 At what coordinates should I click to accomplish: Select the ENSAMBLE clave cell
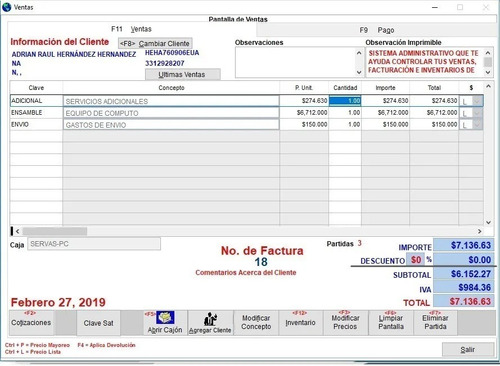tap(36, 113)
